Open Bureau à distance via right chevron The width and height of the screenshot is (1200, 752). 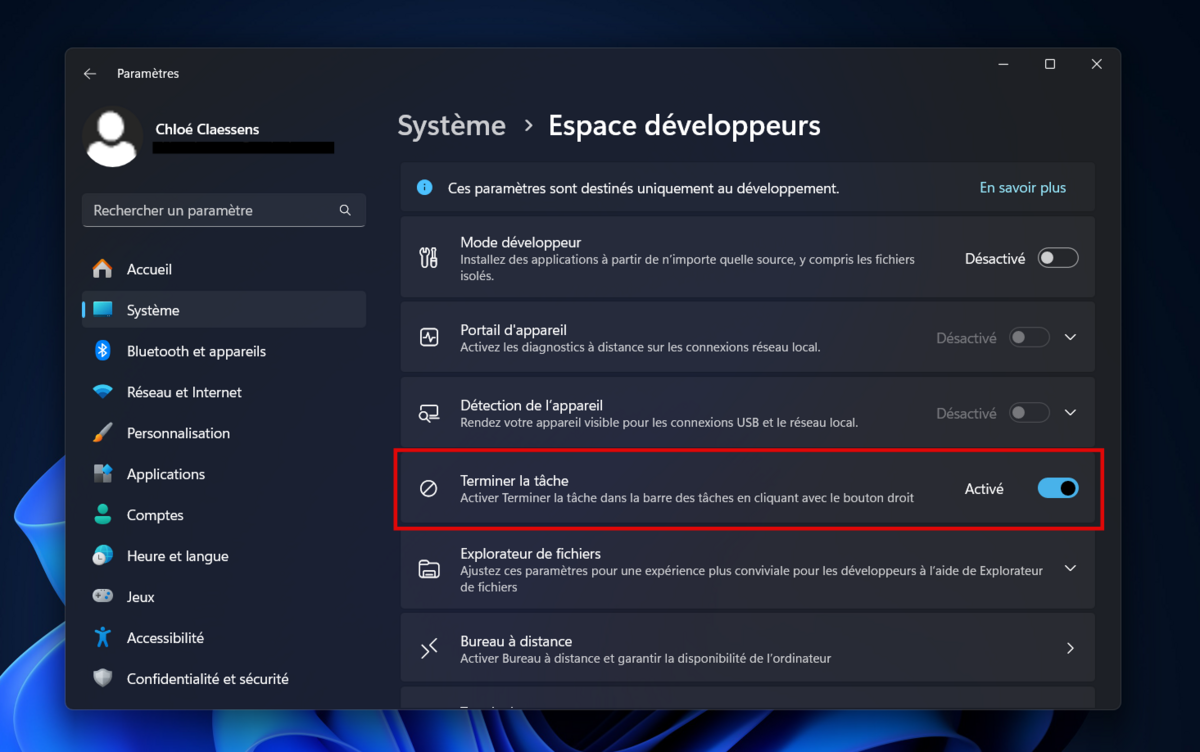click(x=1070, y=649)
